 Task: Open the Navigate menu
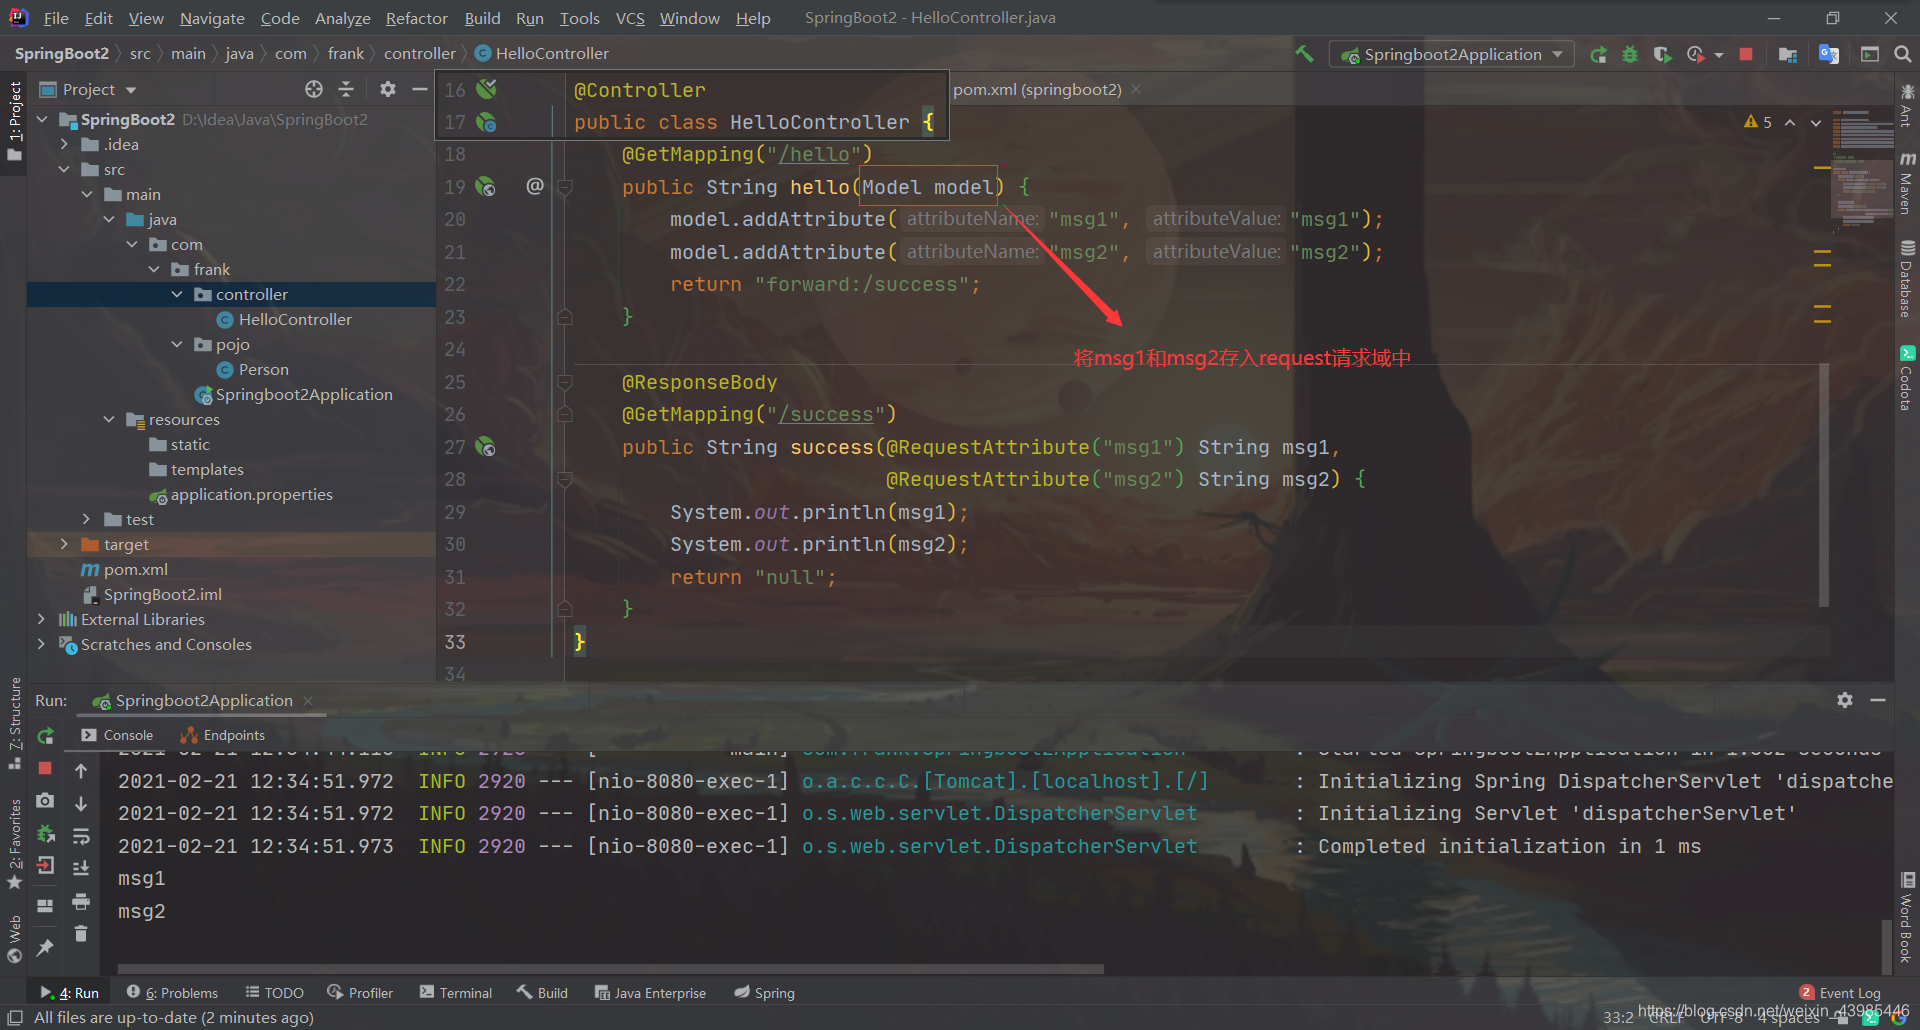212,18
